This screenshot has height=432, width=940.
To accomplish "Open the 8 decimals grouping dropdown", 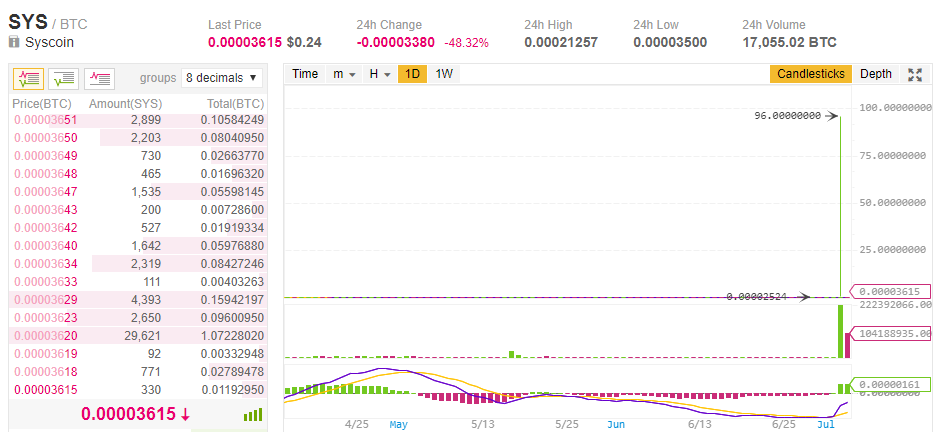I will (x=222, y=77).
